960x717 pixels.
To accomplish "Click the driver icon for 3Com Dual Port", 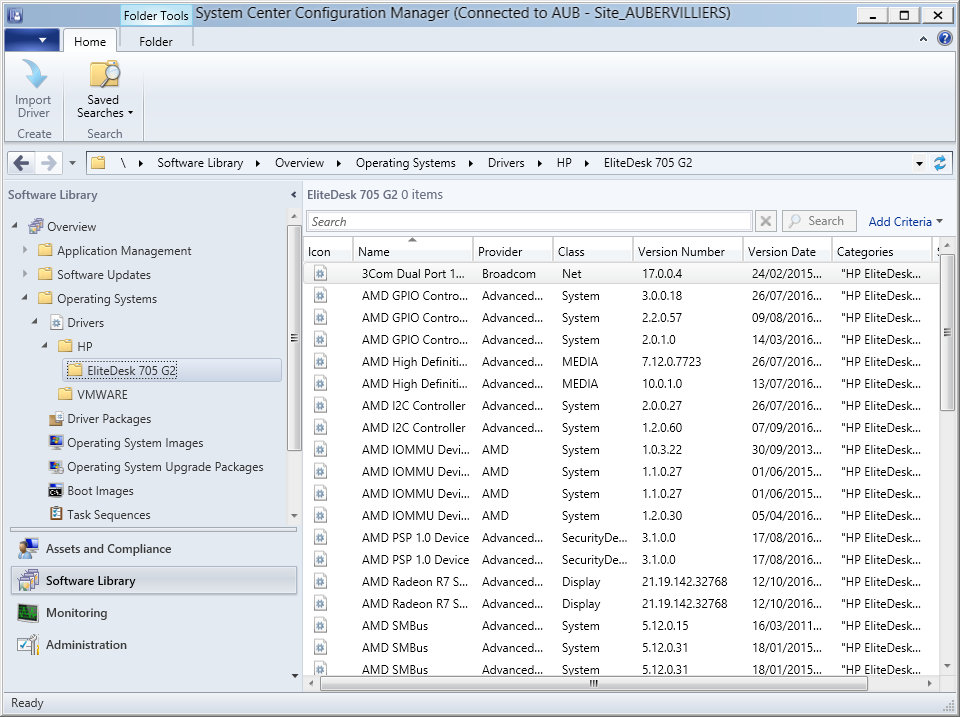I will (320, 274).
